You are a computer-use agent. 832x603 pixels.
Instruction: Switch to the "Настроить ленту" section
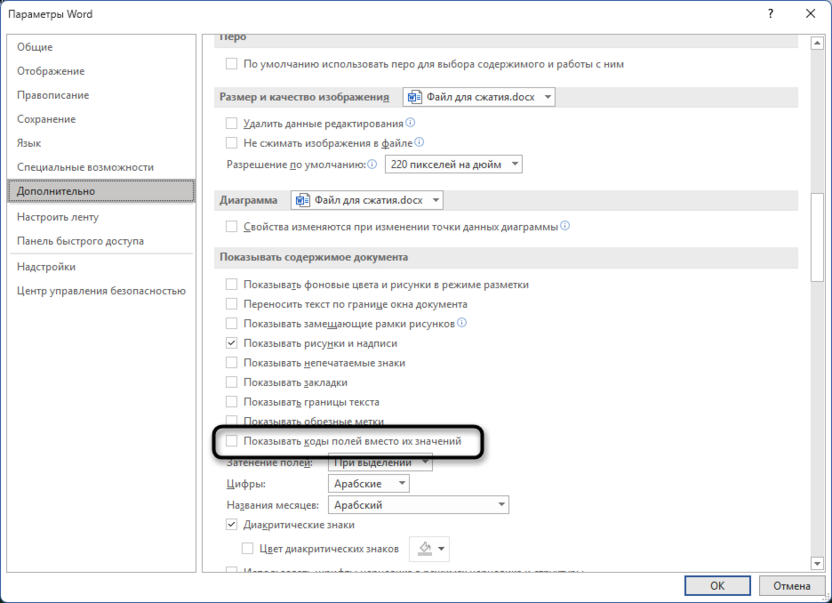[58, 215]
